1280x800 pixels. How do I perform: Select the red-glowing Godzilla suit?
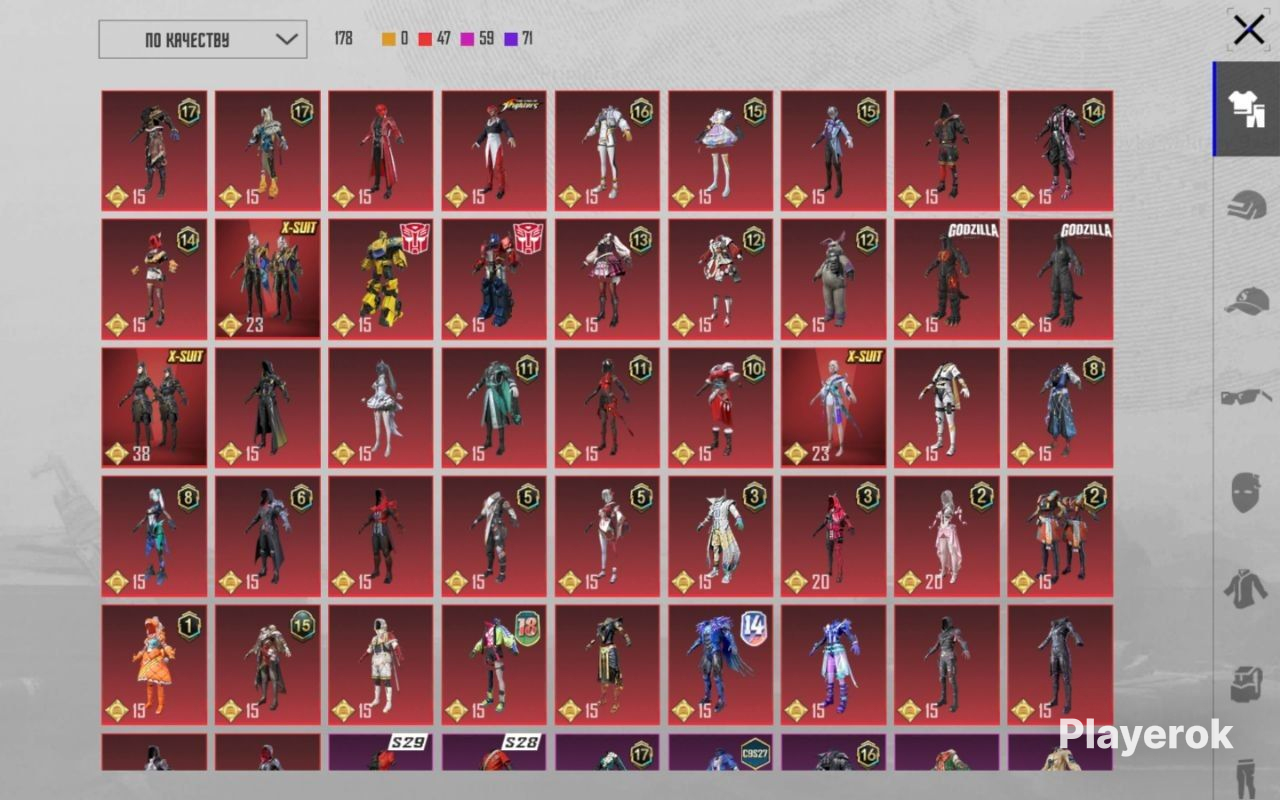(947, 279)
